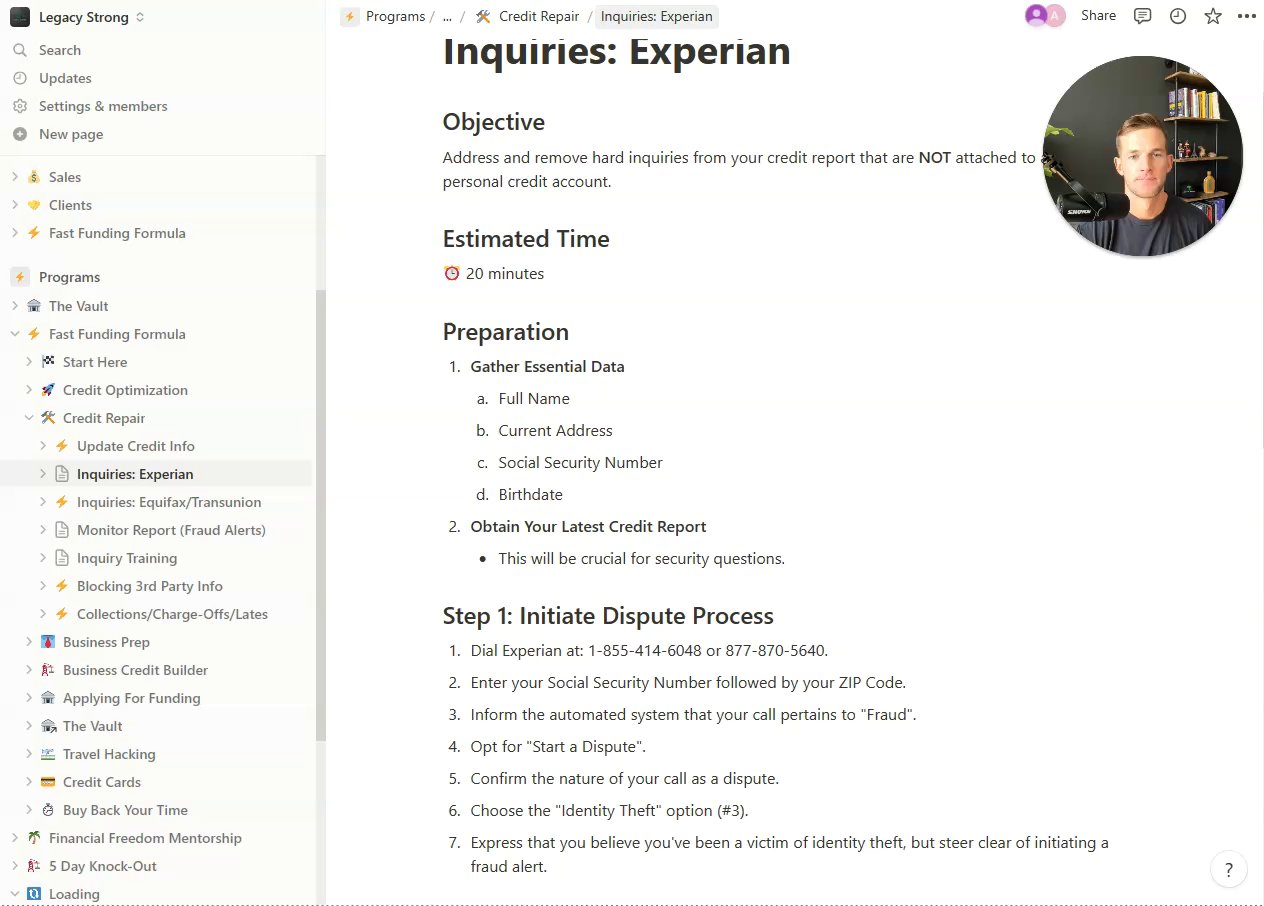1264x906 pixels.
Task: Expand the Travel Hacking page toggle
Action: coord(29,754)
